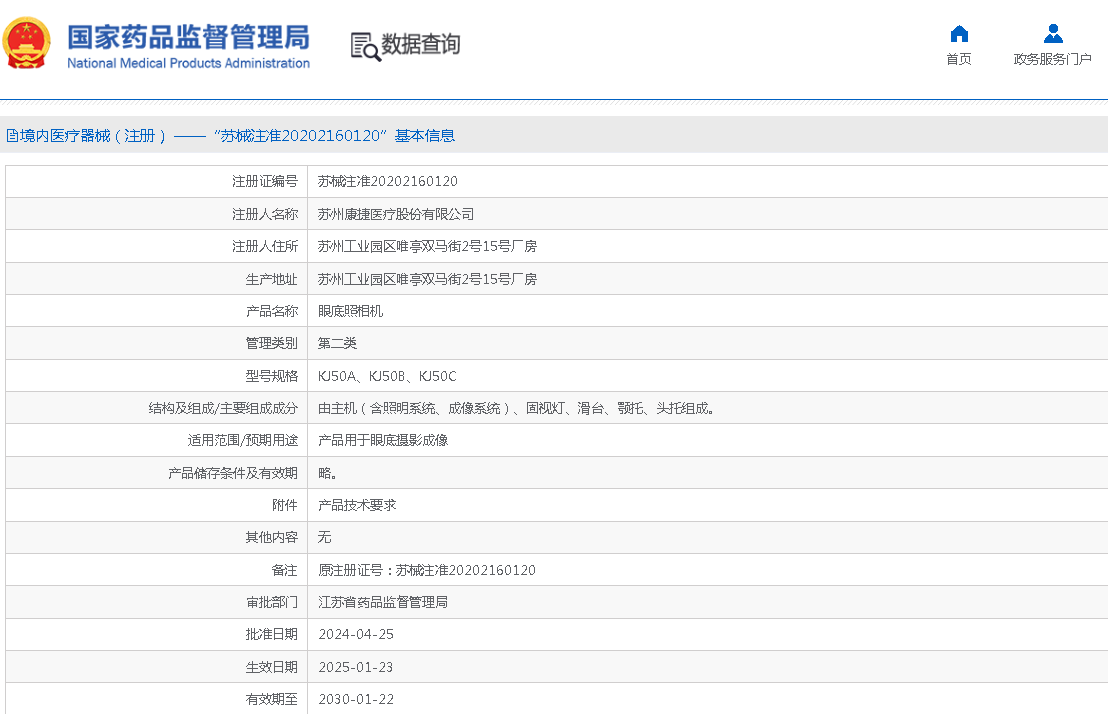This screenshot has width=1108, height=714.
Task: Click the 国家药品监督管理局 site title
Action: 188,37
